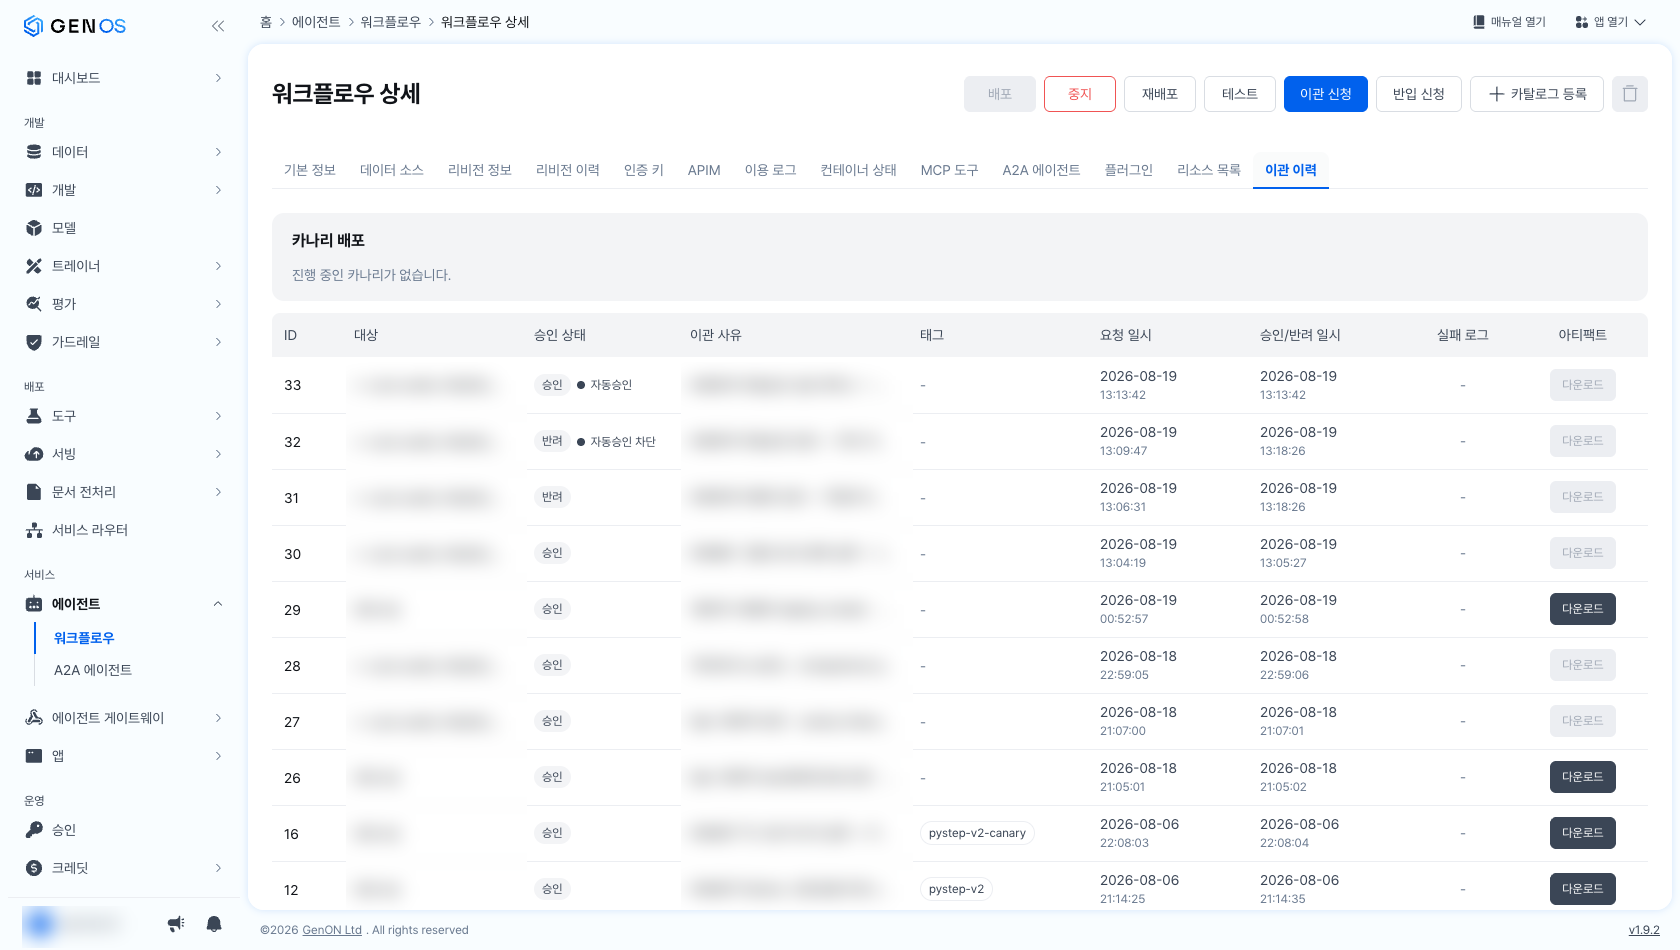
Task: Open the 대시보드 sidebar icon
Action: (34, 78)
